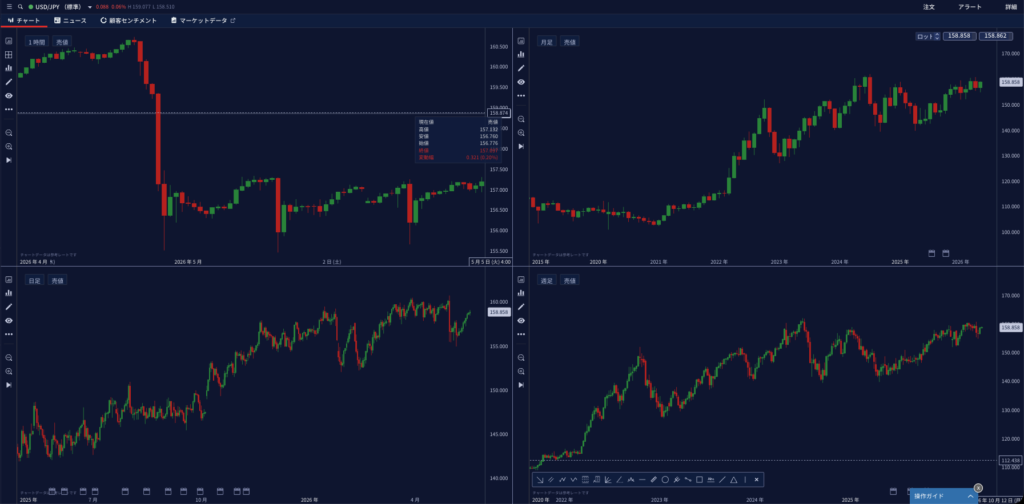Zoom in the 月足 chart
This screenshot has width=1024, height=504.
click(x=521, y=133)
